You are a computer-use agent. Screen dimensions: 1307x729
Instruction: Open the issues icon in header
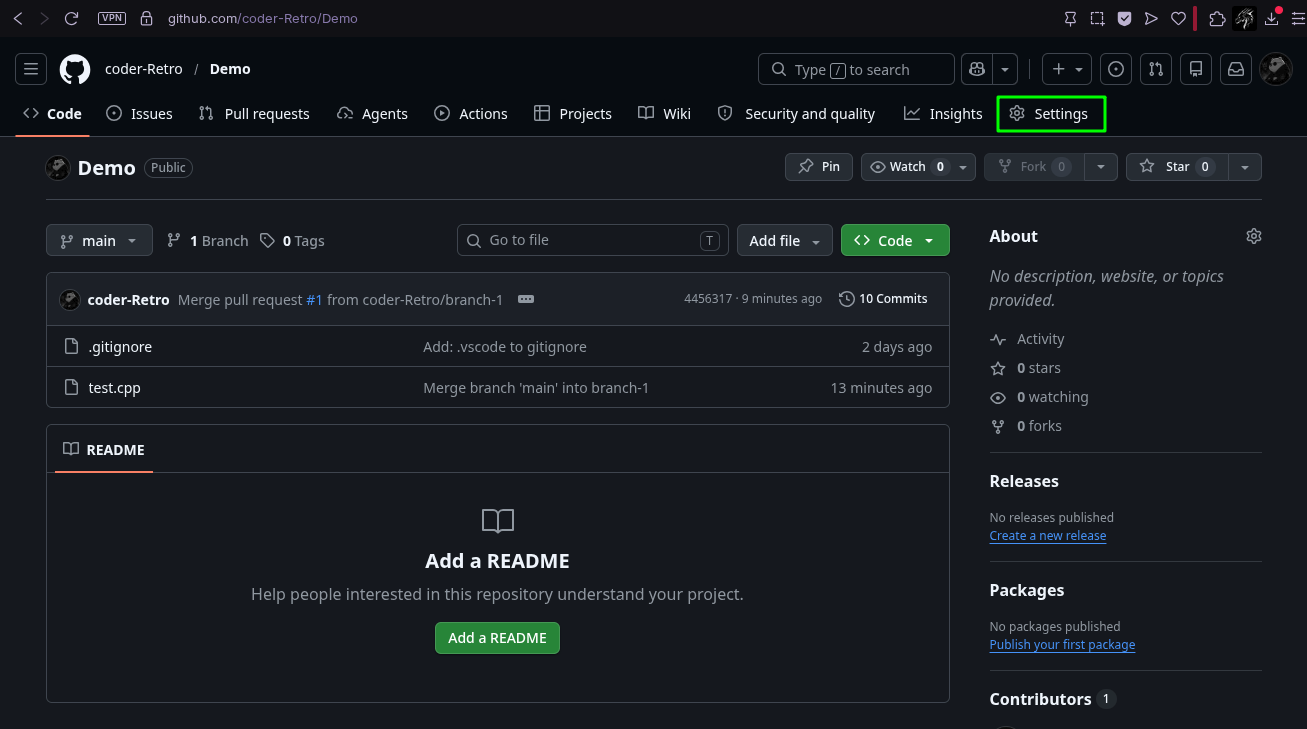pos(1116,69)
